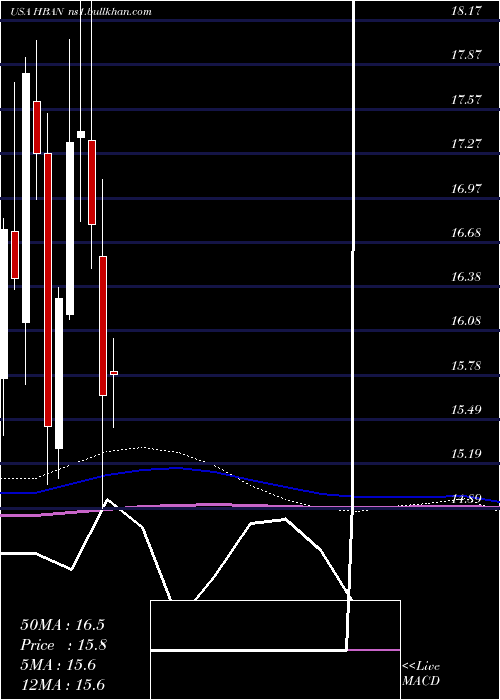Click the 15.19 price axis label
This screenshot has width=500, height=700.
coord(467,454)
